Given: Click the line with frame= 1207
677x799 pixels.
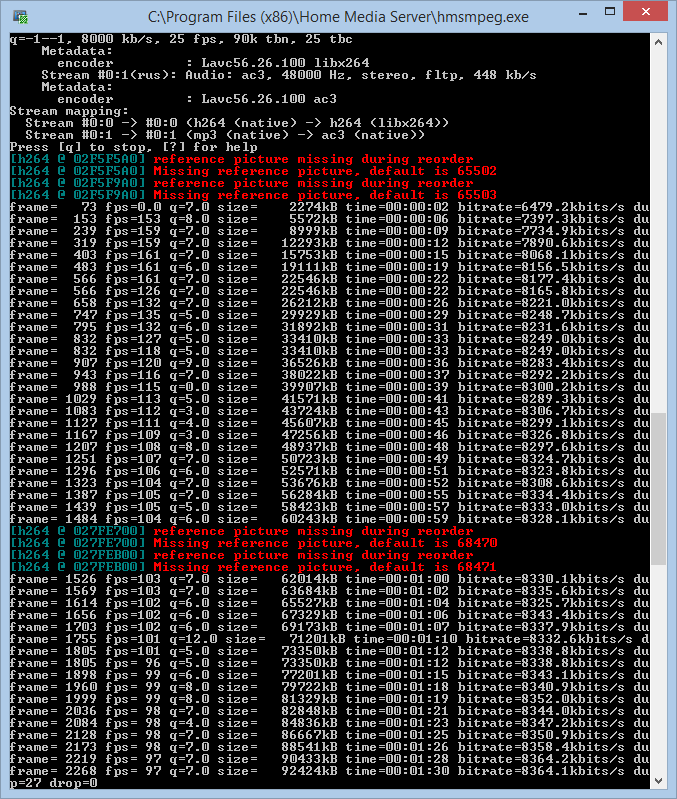Looking at the screenshot, I should click(x=329, y=447).
